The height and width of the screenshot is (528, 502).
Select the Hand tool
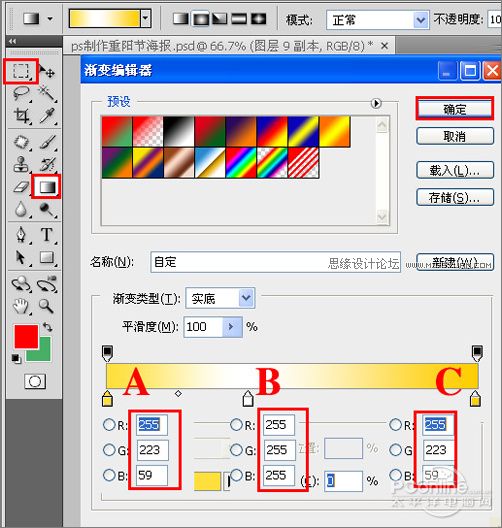21,306
